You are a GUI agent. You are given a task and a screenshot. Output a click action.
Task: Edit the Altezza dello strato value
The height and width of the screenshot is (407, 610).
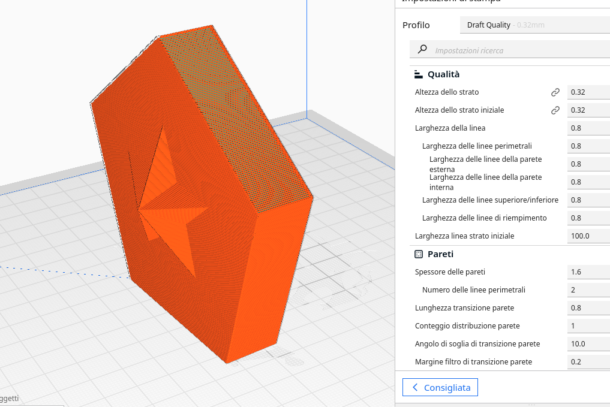589,92
